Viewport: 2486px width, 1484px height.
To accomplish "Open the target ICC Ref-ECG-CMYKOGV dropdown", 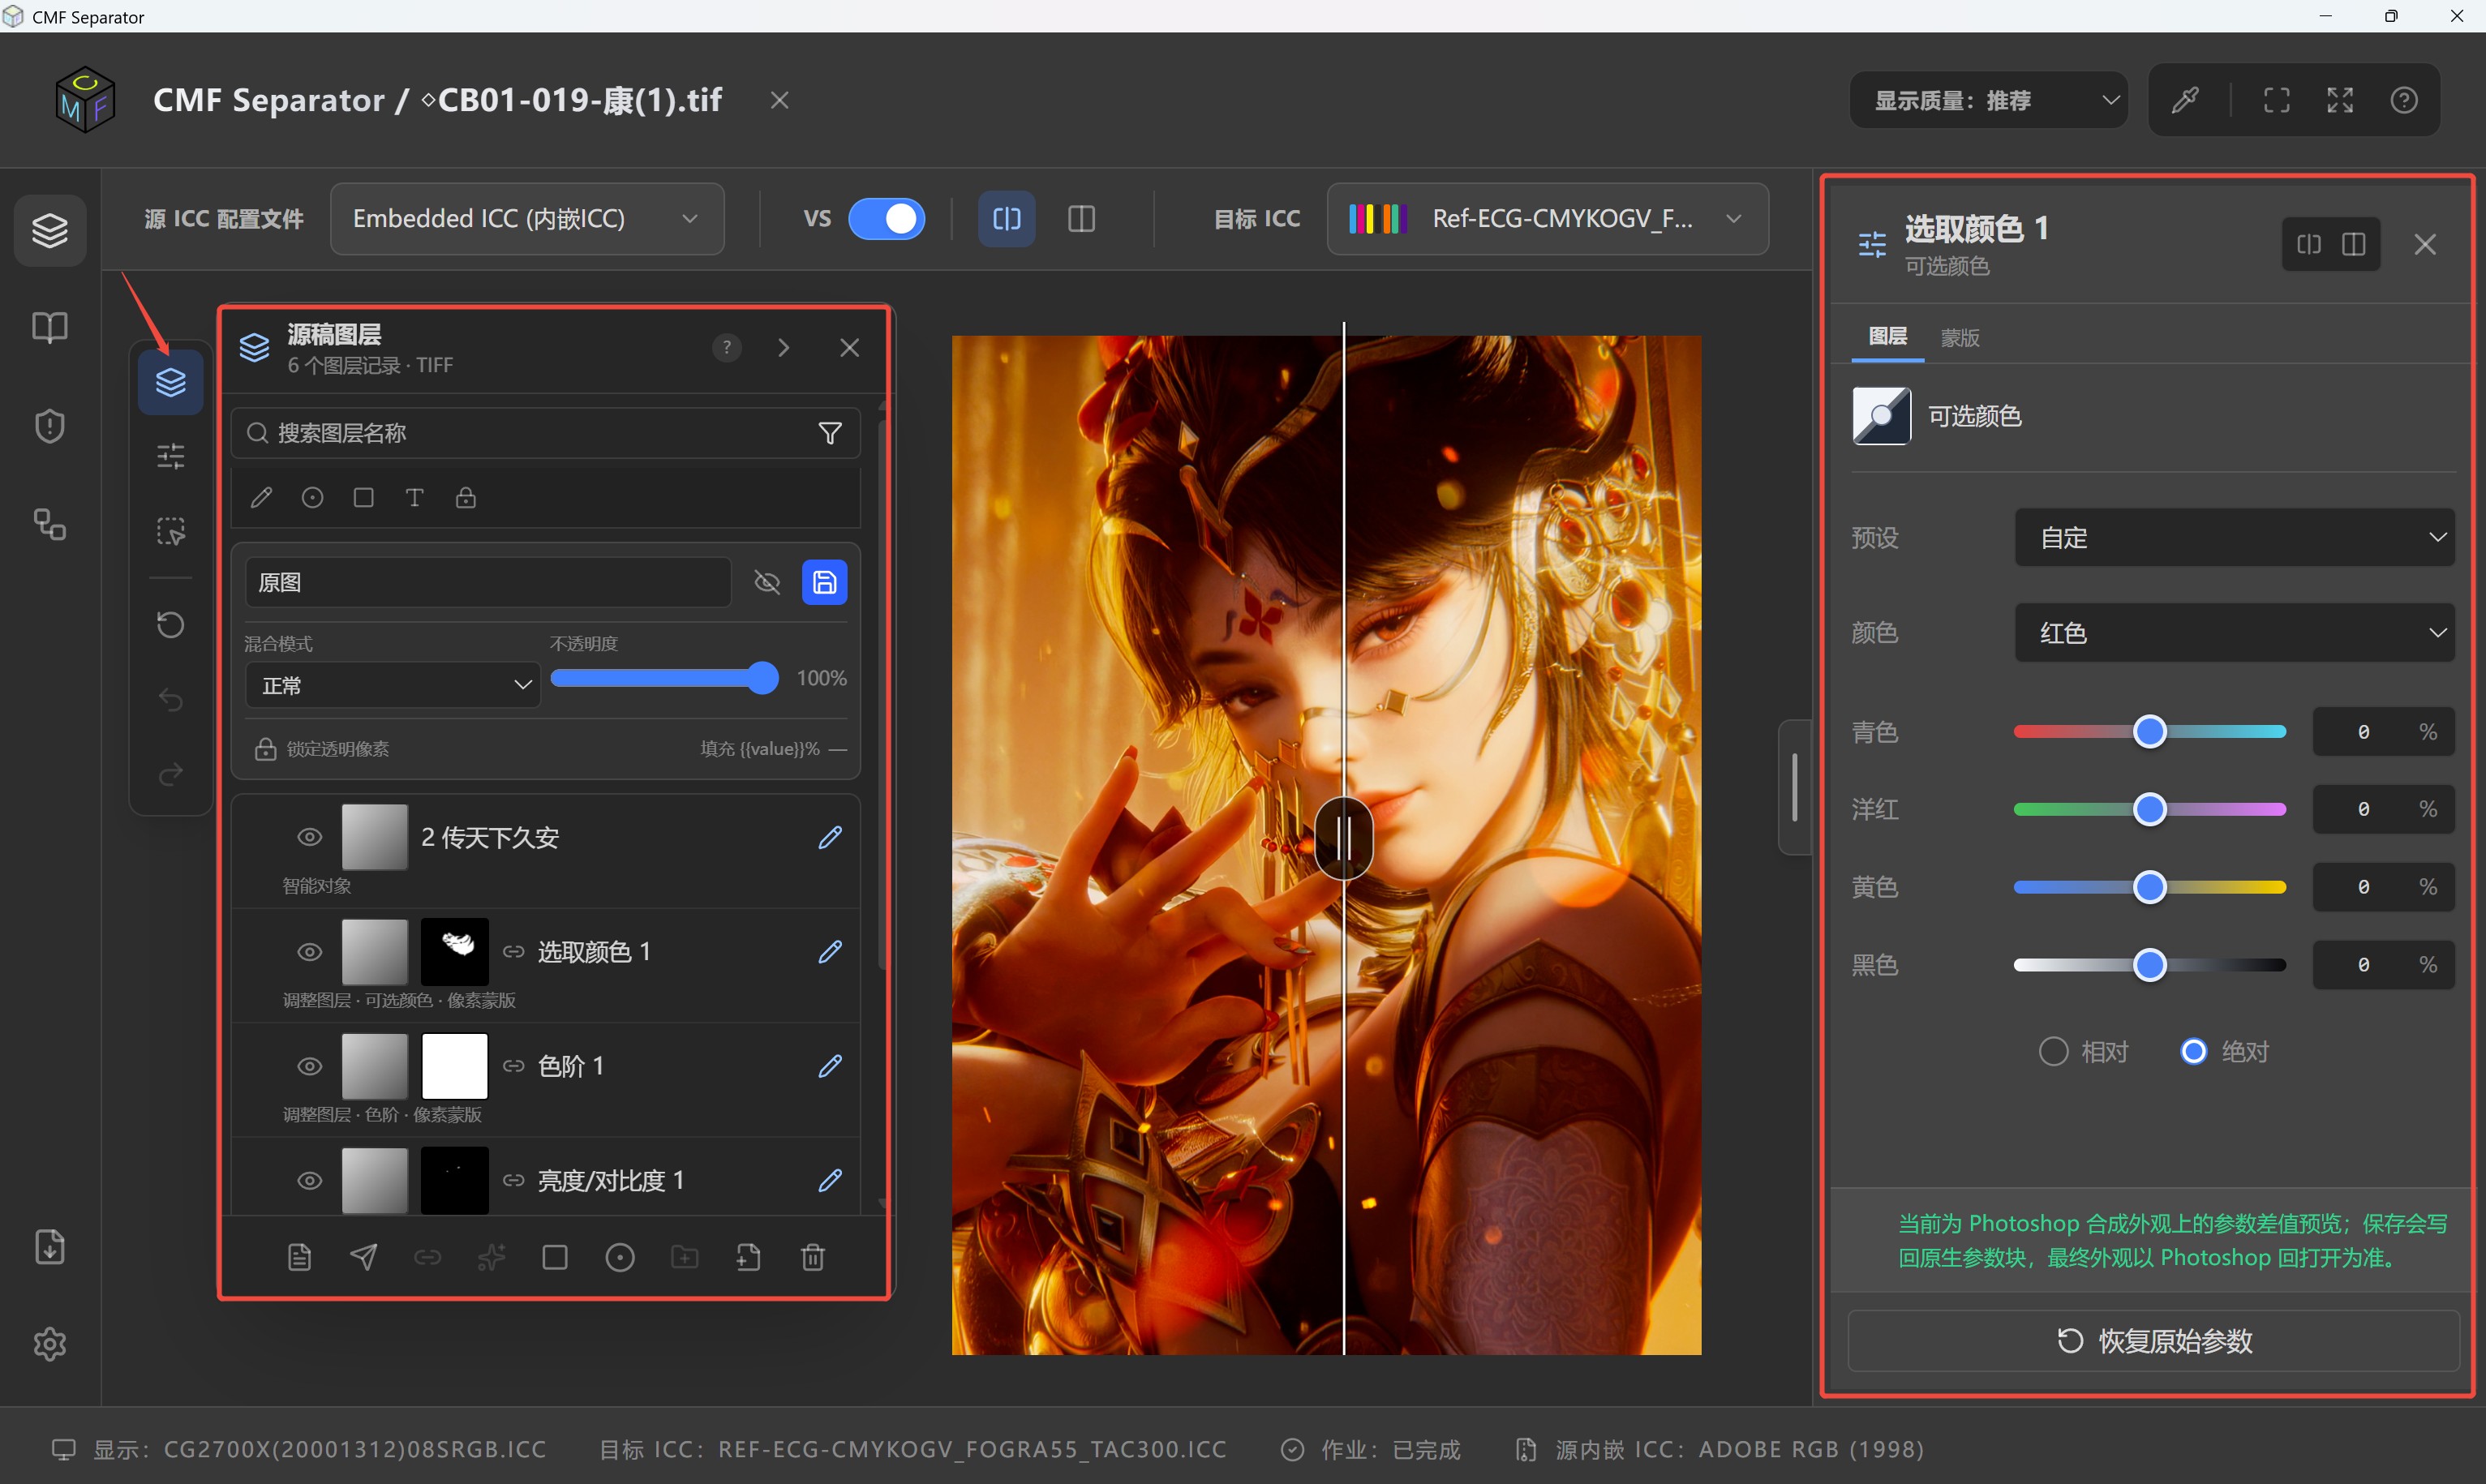I will tap(1547, 219).
